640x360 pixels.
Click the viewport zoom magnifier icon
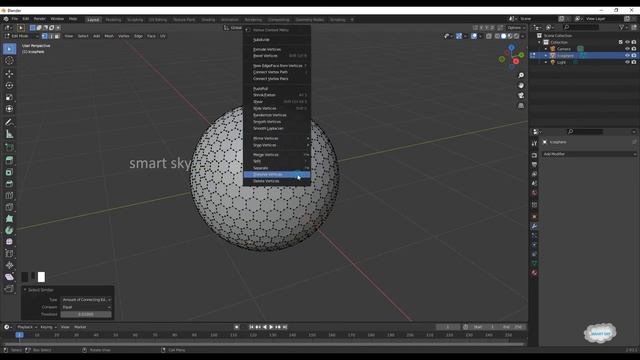click(521, 76)
